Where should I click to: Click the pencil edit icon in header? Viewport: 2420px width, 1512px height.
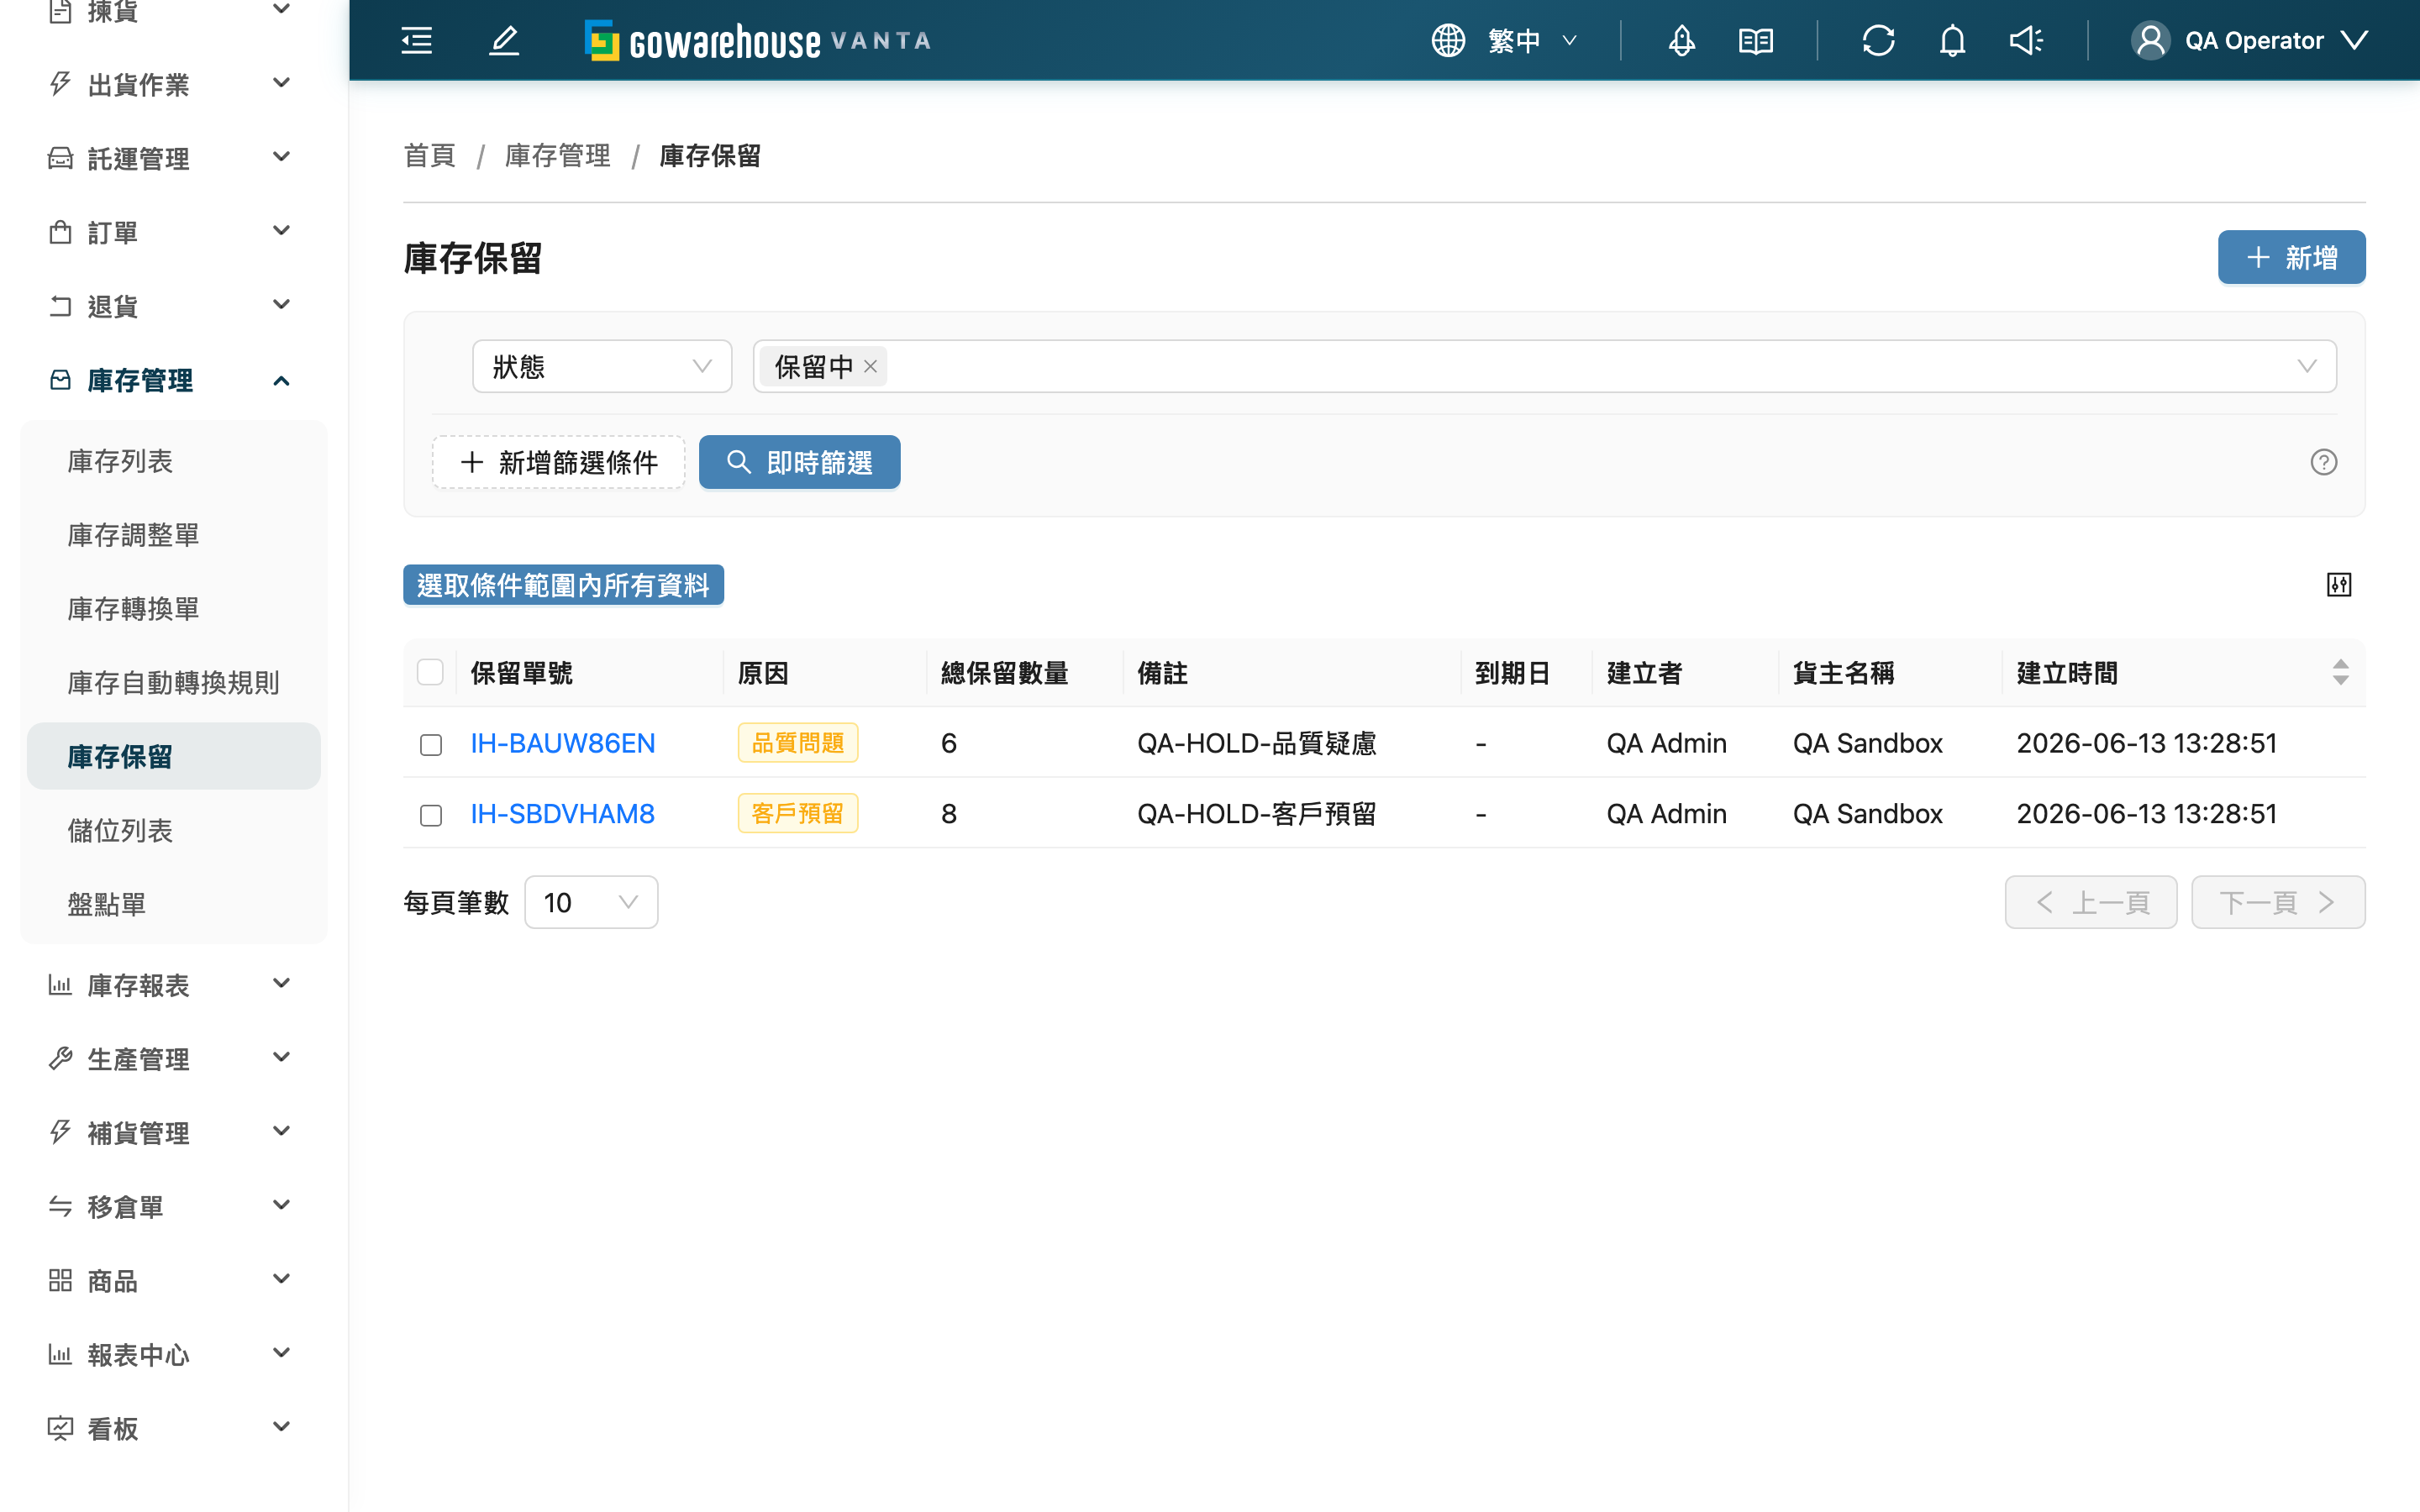(504, 40)
